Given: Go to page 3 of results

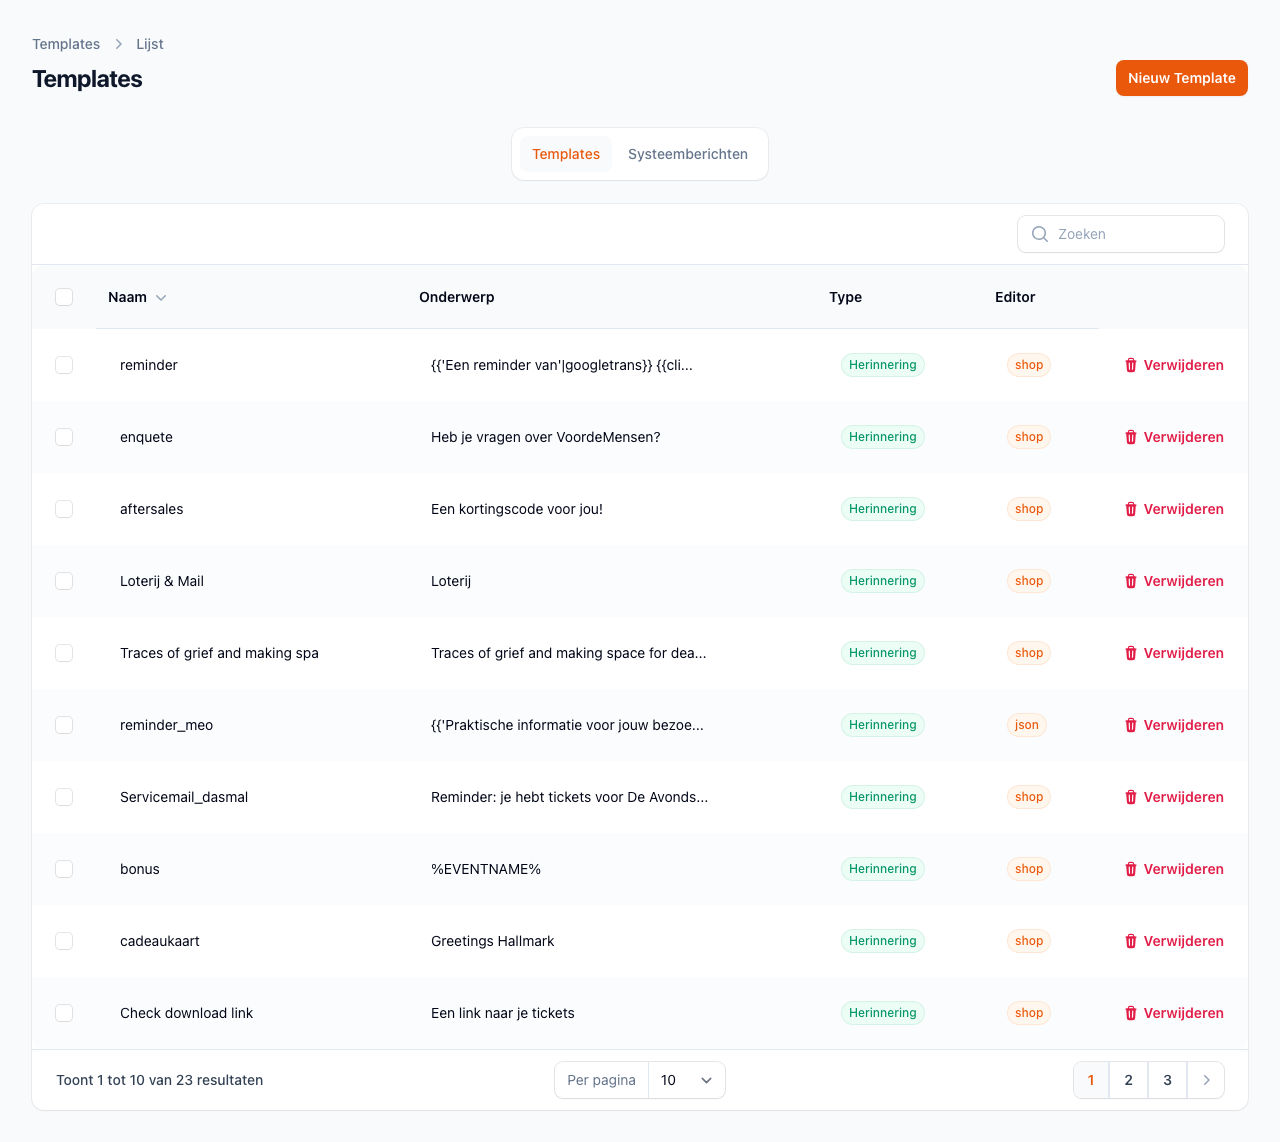Looking at the screenshot, I should pos(1167,1080).
